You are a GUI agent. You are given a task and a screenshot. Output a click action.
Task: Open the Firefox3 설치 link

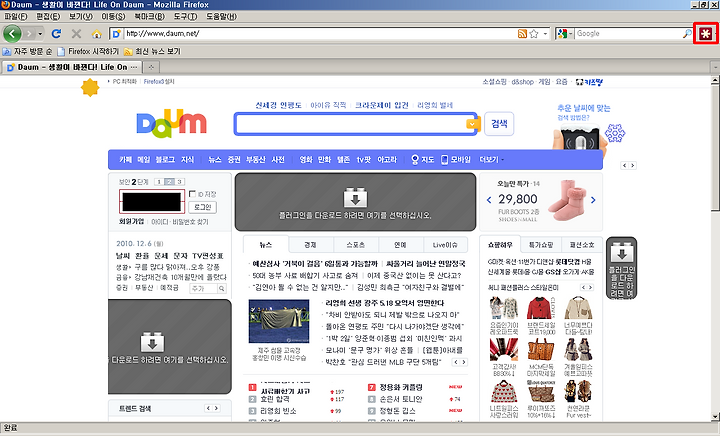coord(159,82)
